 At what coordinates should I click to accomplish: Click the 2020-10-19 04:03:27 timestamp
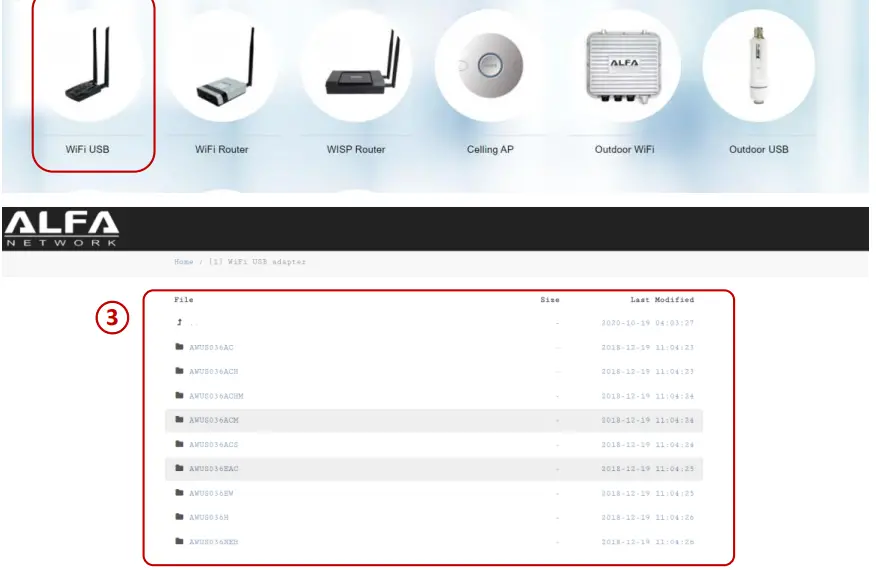(x=648, y=323)
